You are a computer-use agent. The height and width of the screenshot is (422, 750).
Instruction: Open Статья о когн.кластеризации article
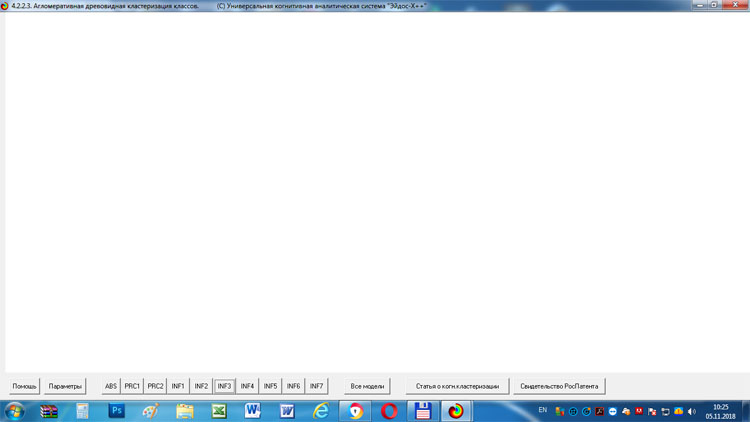tap(457, 386)
